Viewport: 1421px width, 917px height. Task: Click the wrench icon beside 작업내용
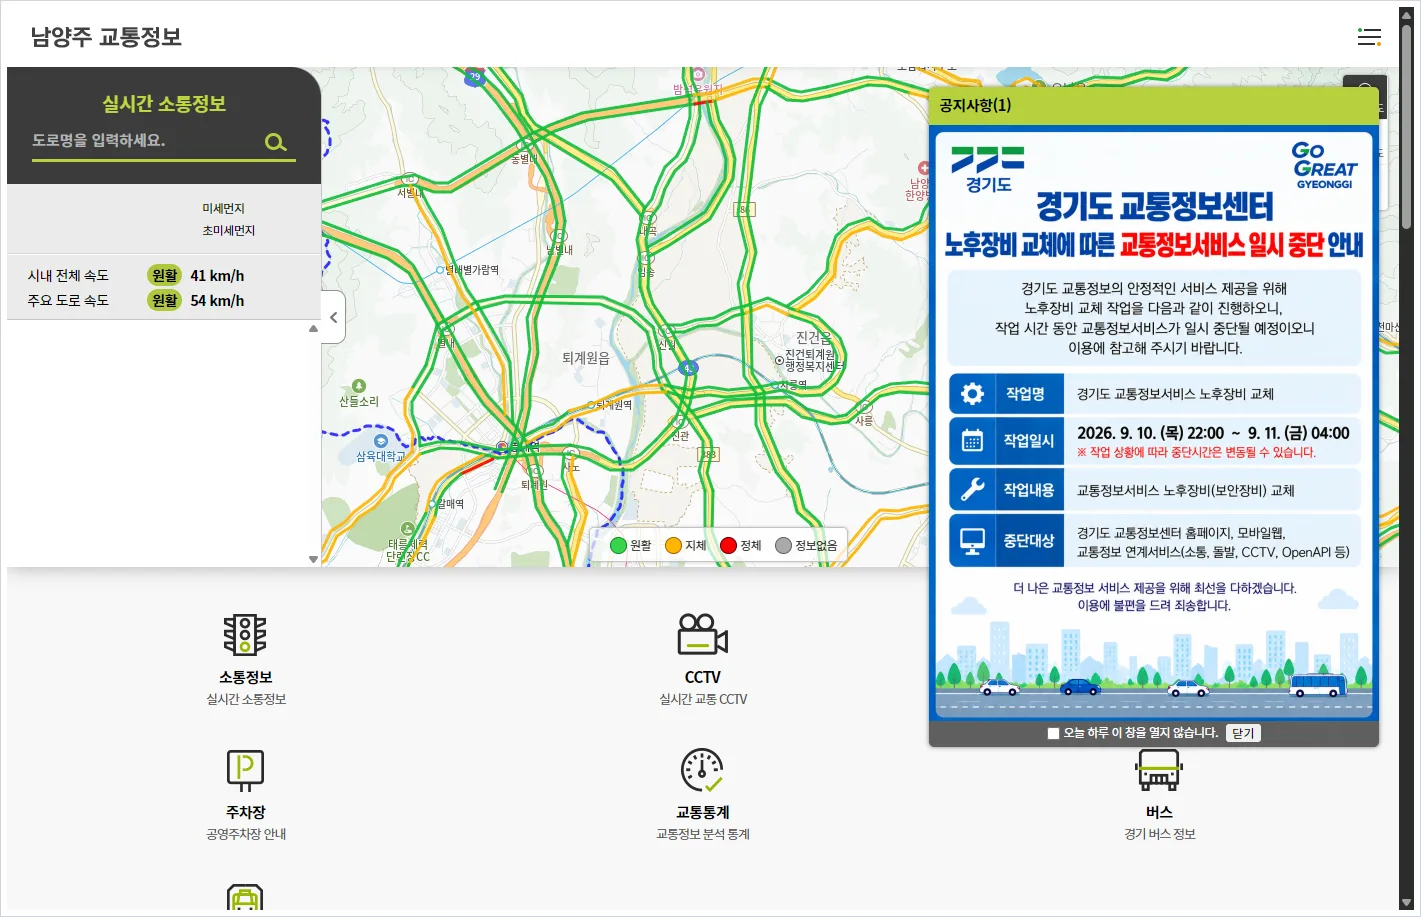tap(972, 490)
